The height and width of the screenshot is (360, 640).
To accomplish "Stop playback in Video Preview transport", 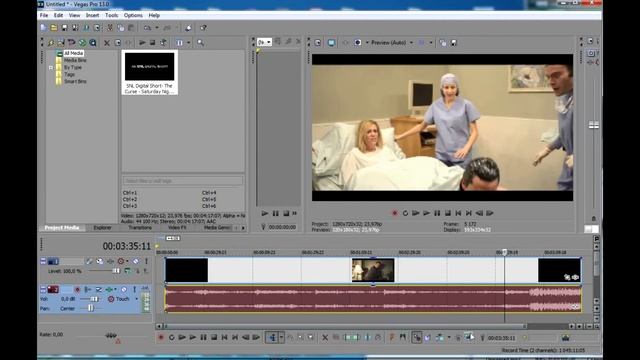I will tap(448, 213).
